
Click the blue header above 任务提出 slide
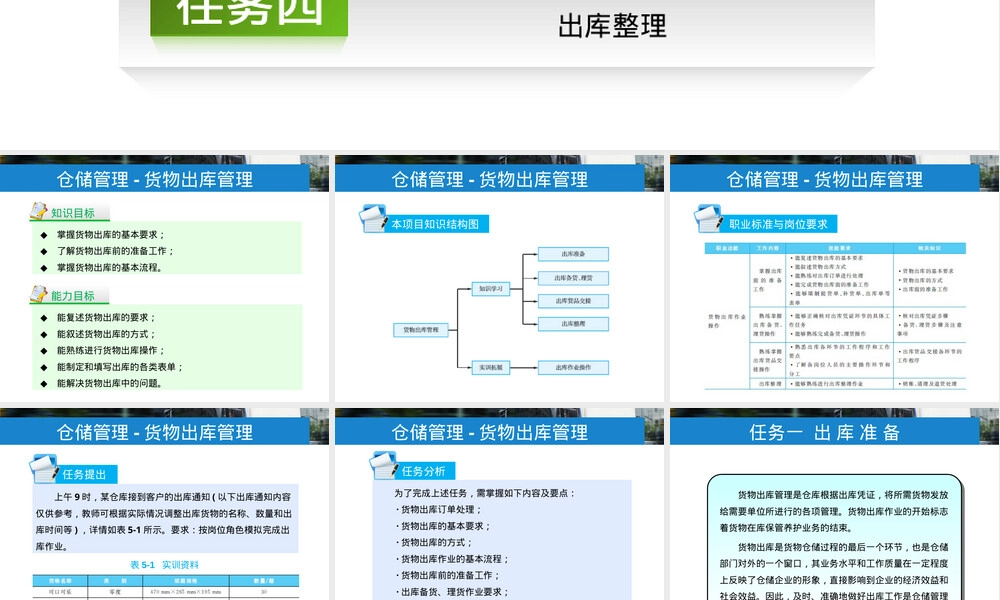click(x=155, y=432)
